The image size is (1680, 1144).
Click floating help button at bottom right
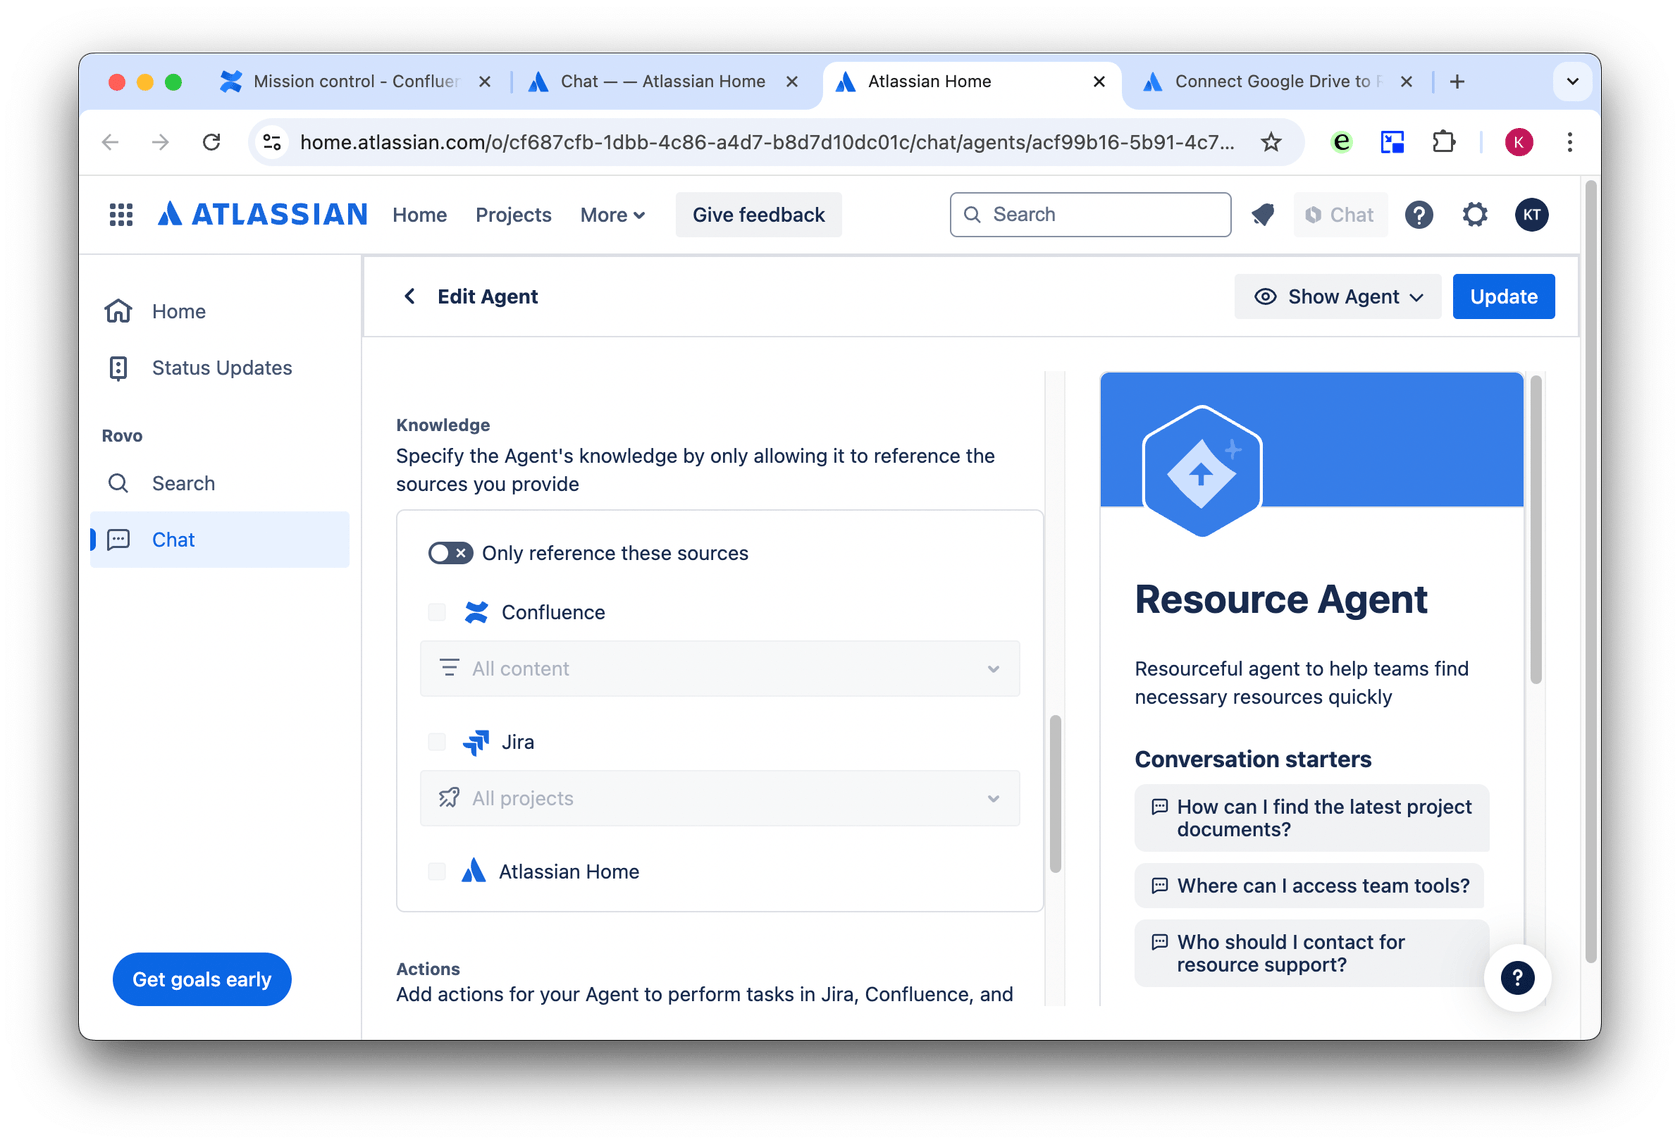[x=1516, y=978]
